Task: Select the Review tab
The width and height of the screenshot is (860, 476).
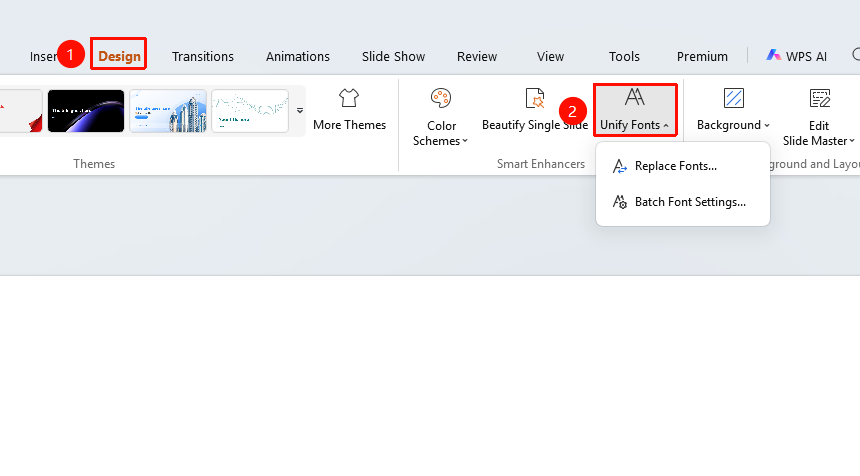Action: coord(477,56)
